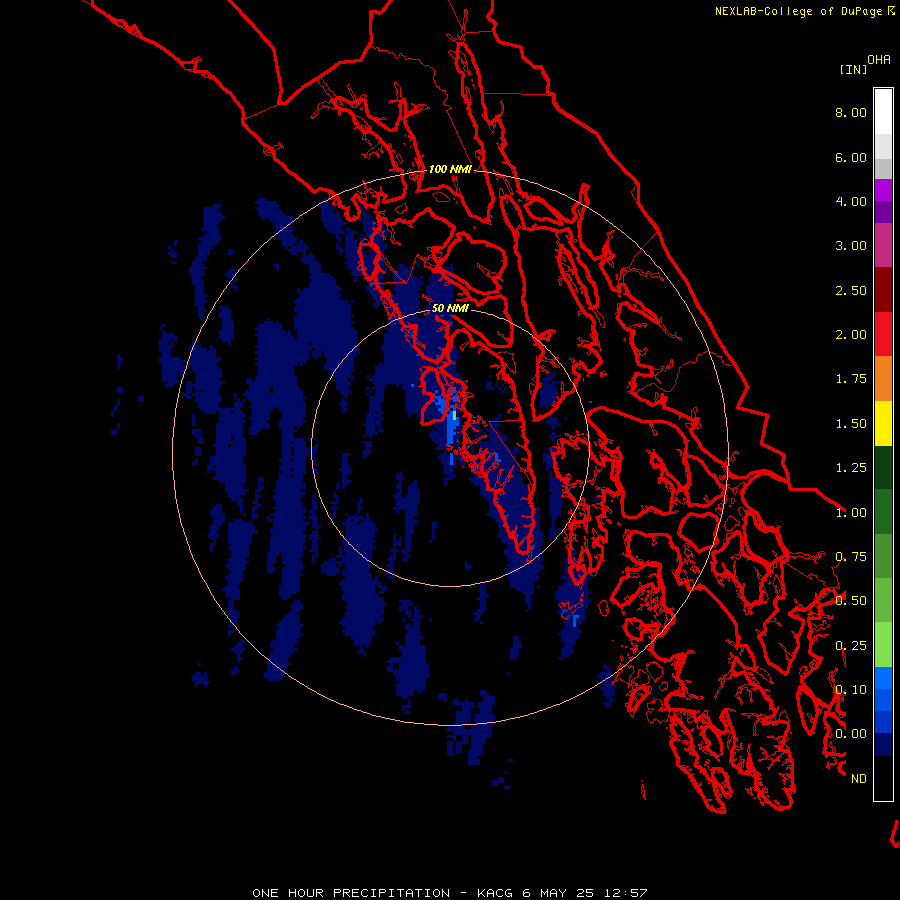The image size is (900, 900).
Task: Click the OHA product label above legend
Action: 879,60
